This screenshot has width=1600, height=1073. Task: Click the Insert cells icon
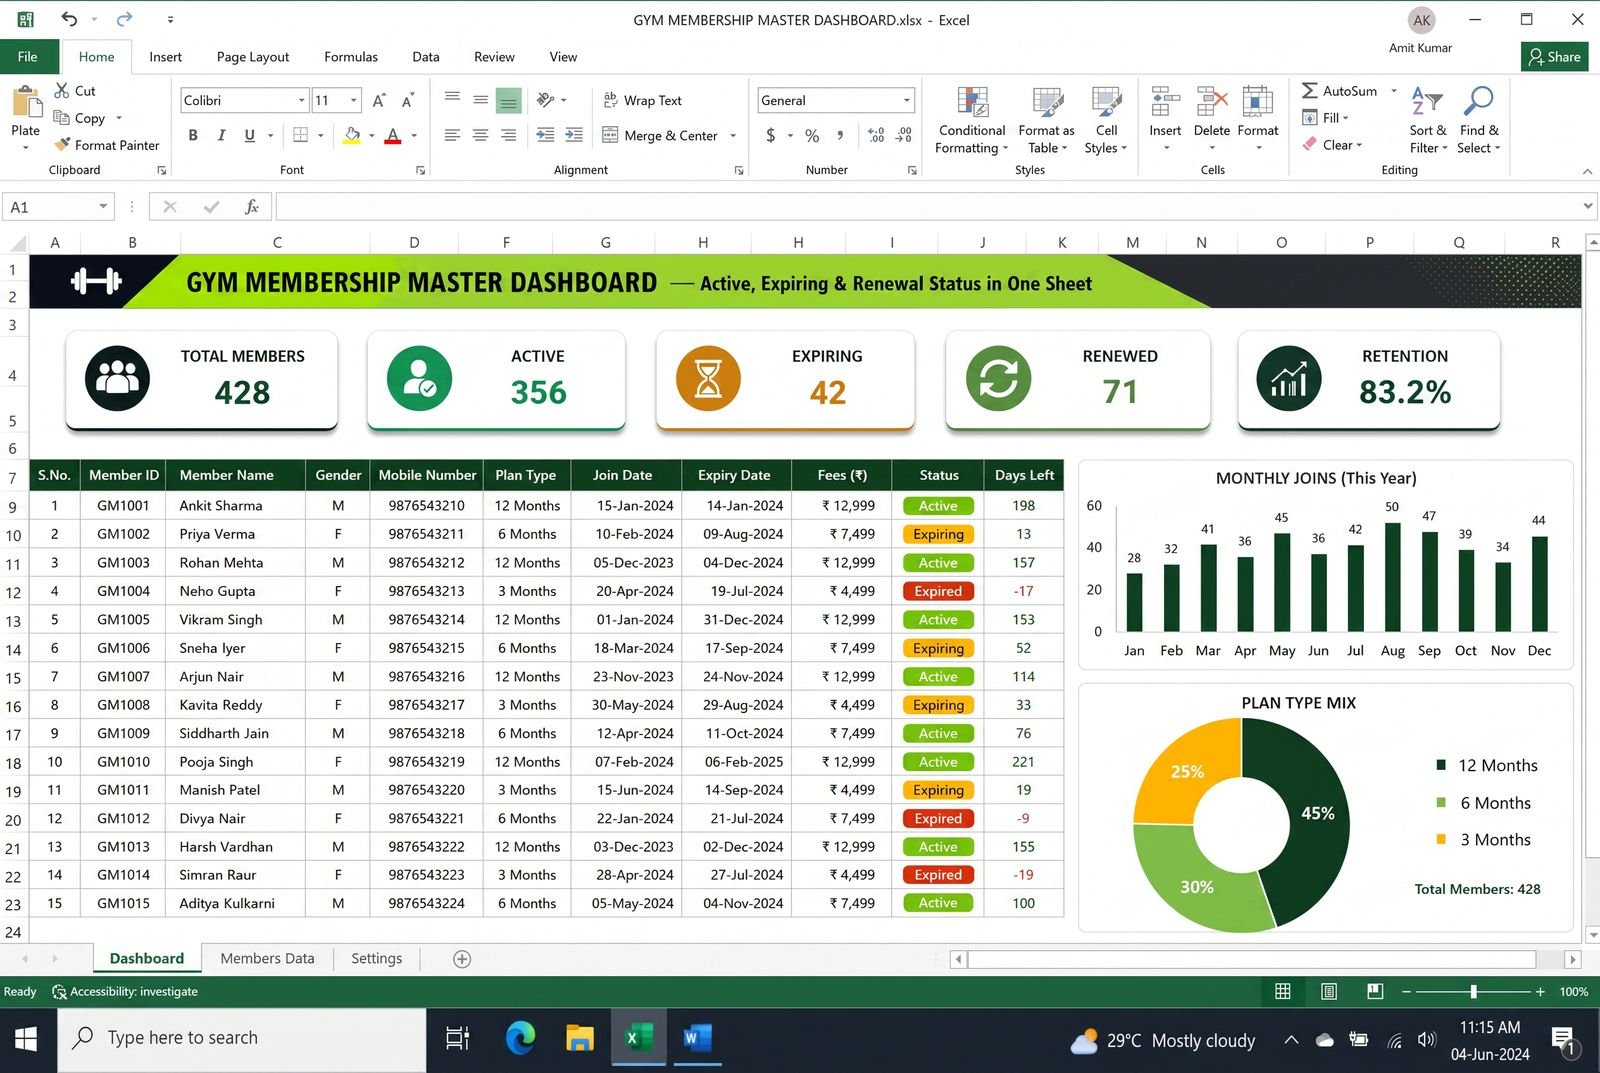1165,102
